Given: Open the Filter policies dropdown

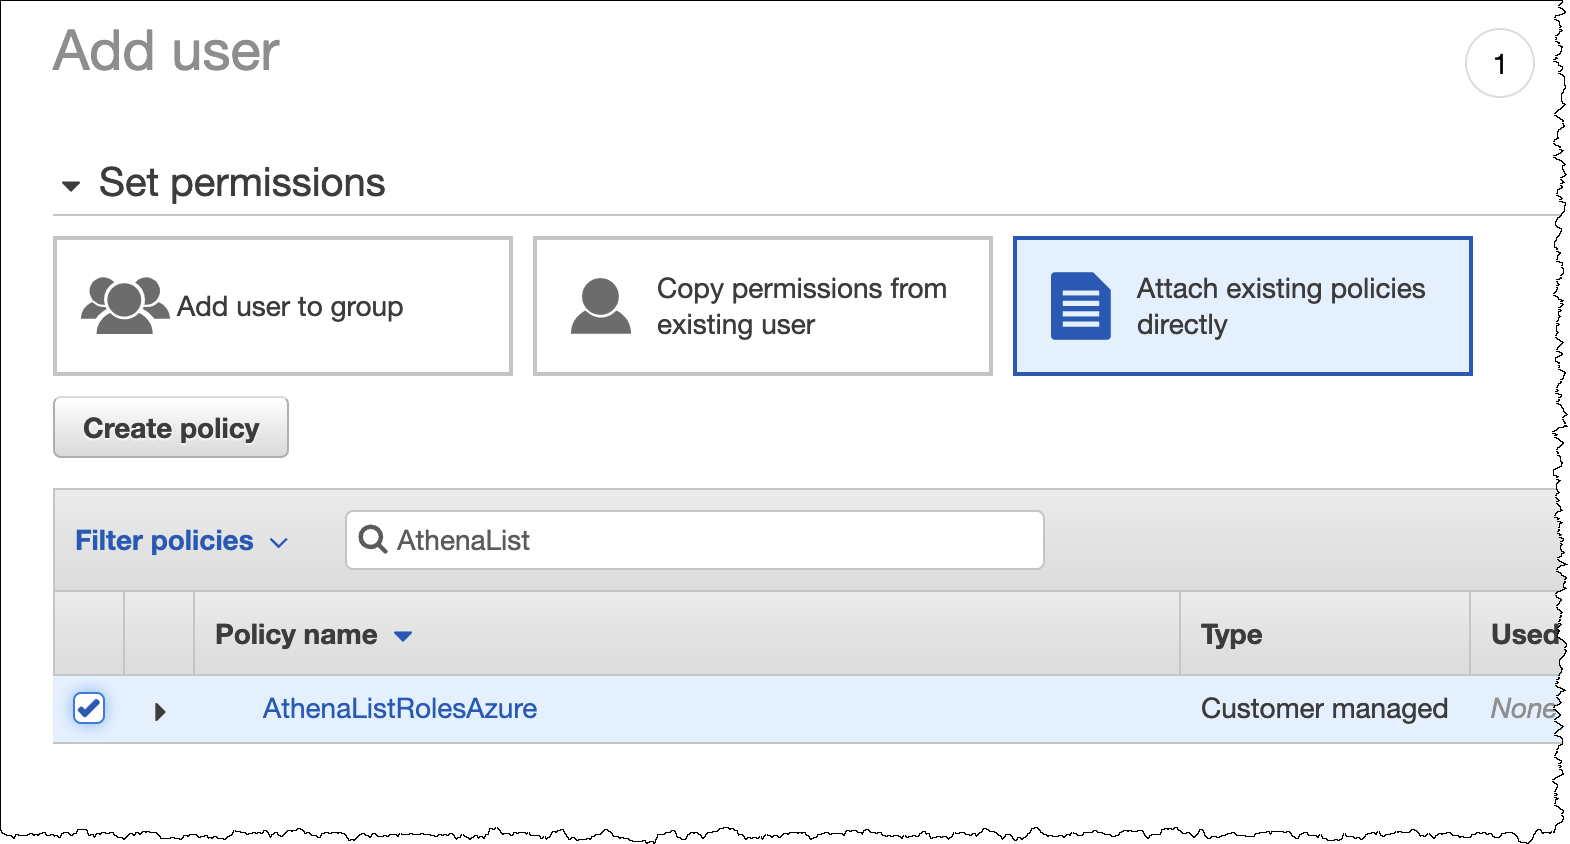Looking at the screenshot, I should point(181,541).
